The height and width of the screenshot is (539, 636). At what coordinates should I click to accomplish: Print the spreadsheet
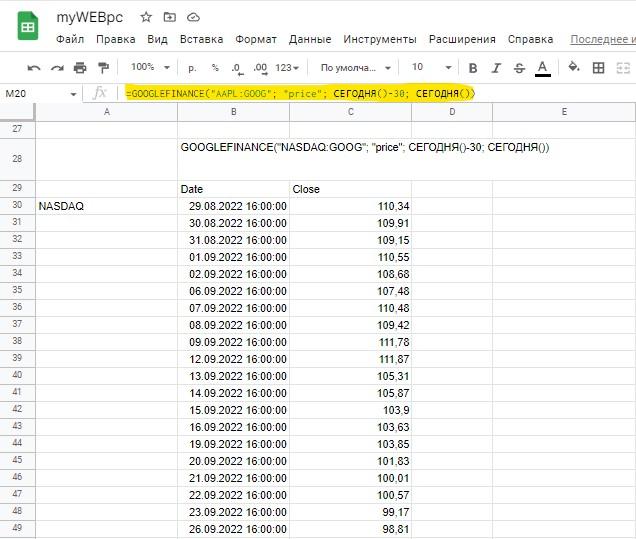tap(80, 68)
